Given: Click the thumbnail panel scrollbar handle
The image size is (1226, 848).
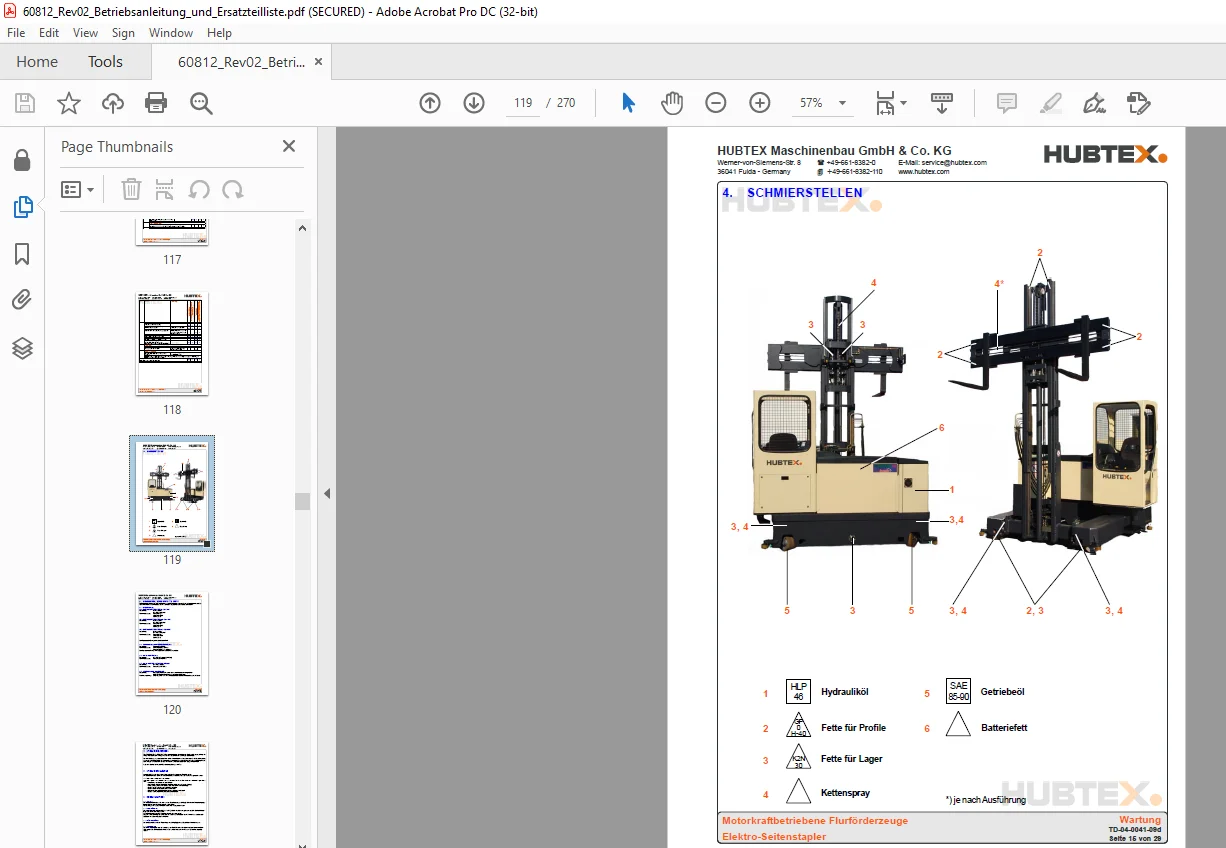Looking at the screenshot, I should click(302, 501).
